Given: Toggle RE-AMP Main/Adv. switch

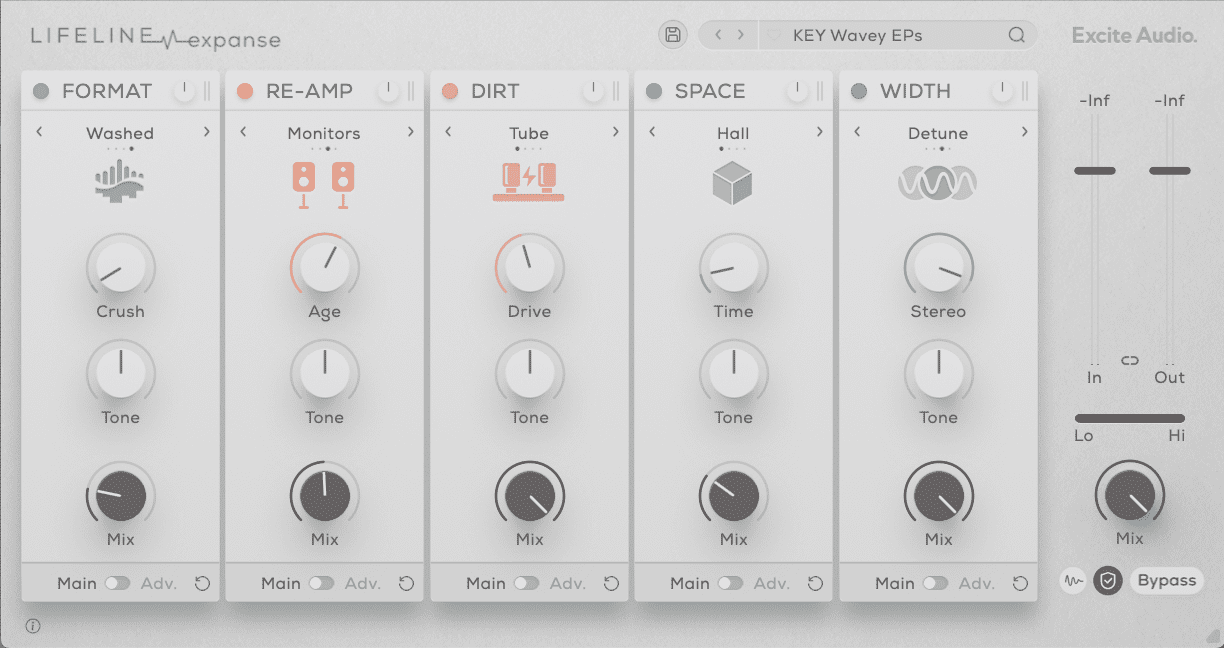Looking at the screenshot, I should (x=322, y=583).
